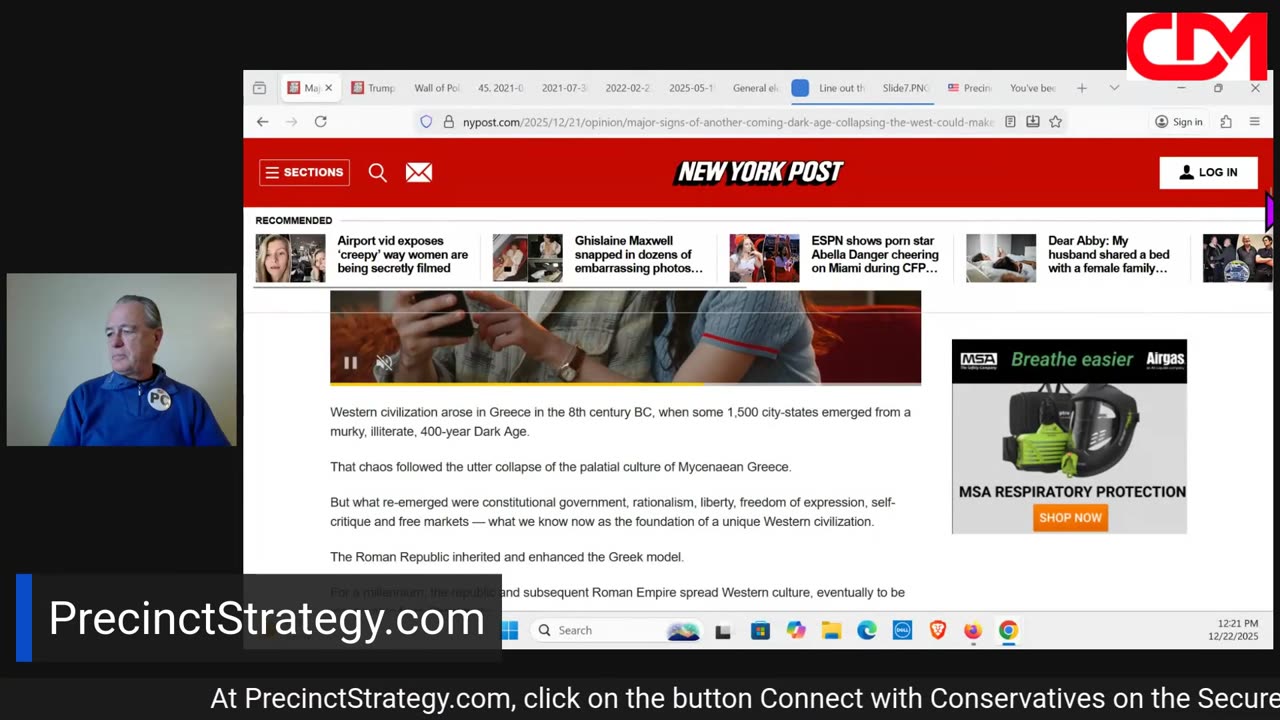Click the New York Post logo
The width and height of the screenshot is (1280, 720).
click(760, 172)
